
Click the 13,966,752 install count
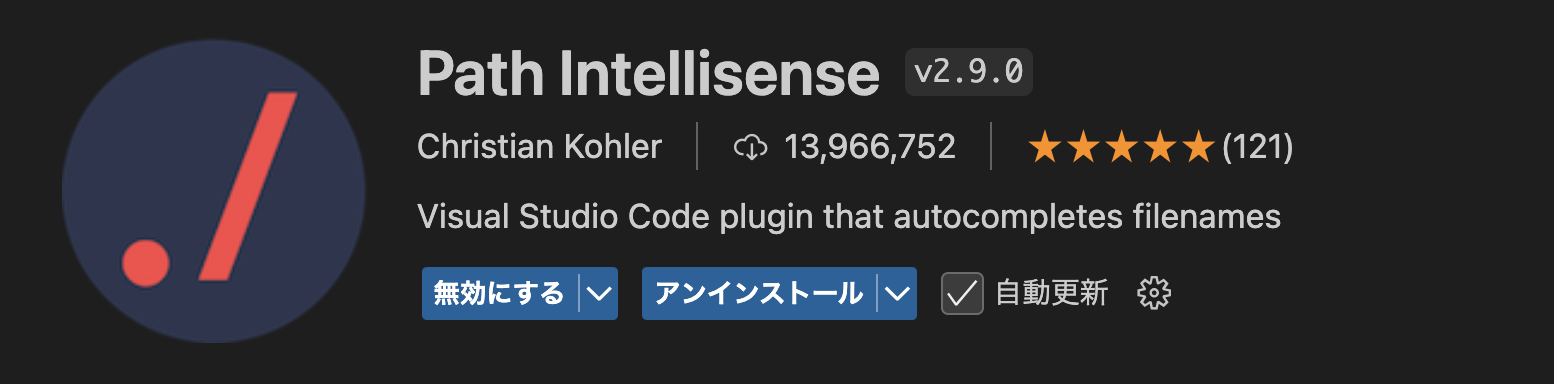870,148
